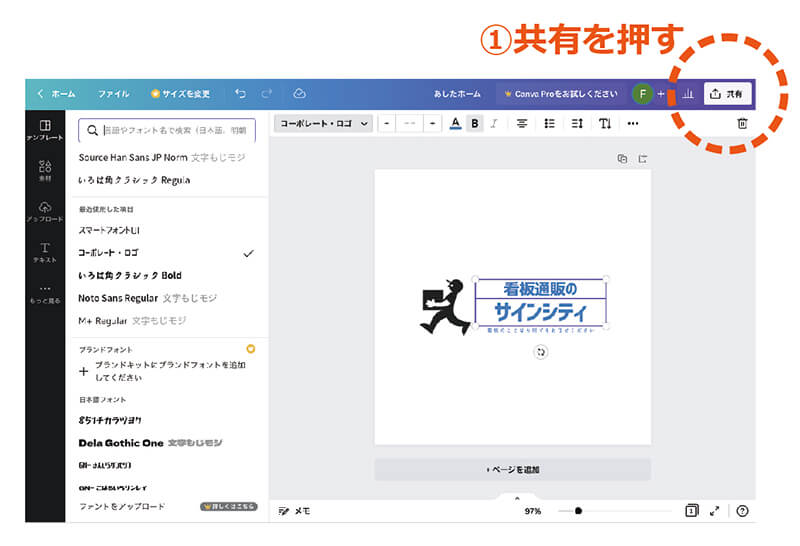Open the テンプレート panel in sidebar

point(44,130)
